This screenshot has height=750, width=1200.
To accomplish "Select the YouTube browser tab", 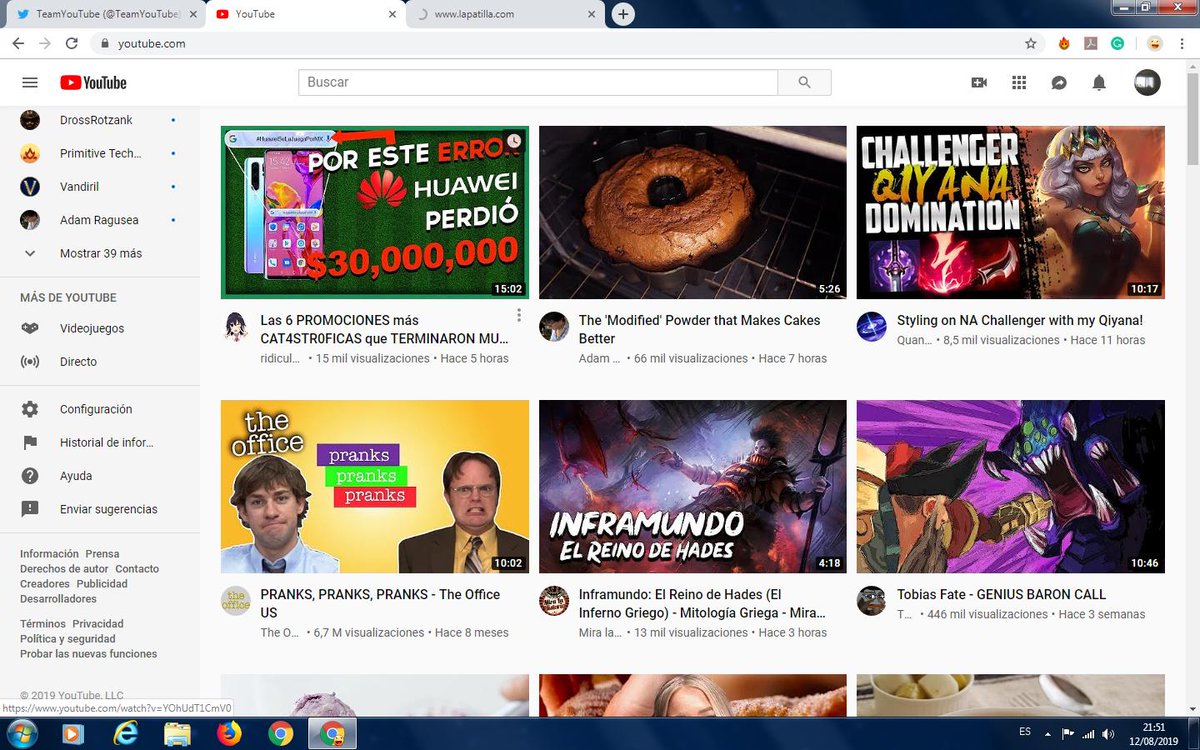I will point(305,14).
